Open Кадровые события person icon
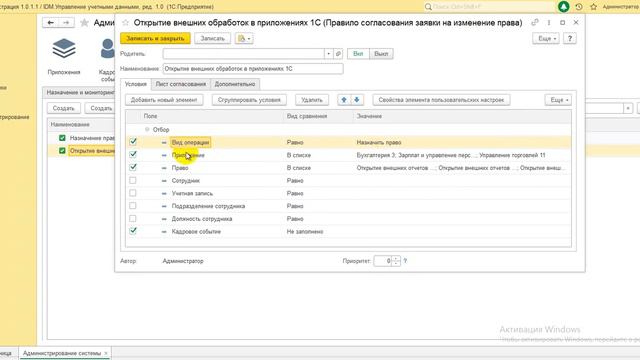 pyautogui.click(x=107, y=49)
